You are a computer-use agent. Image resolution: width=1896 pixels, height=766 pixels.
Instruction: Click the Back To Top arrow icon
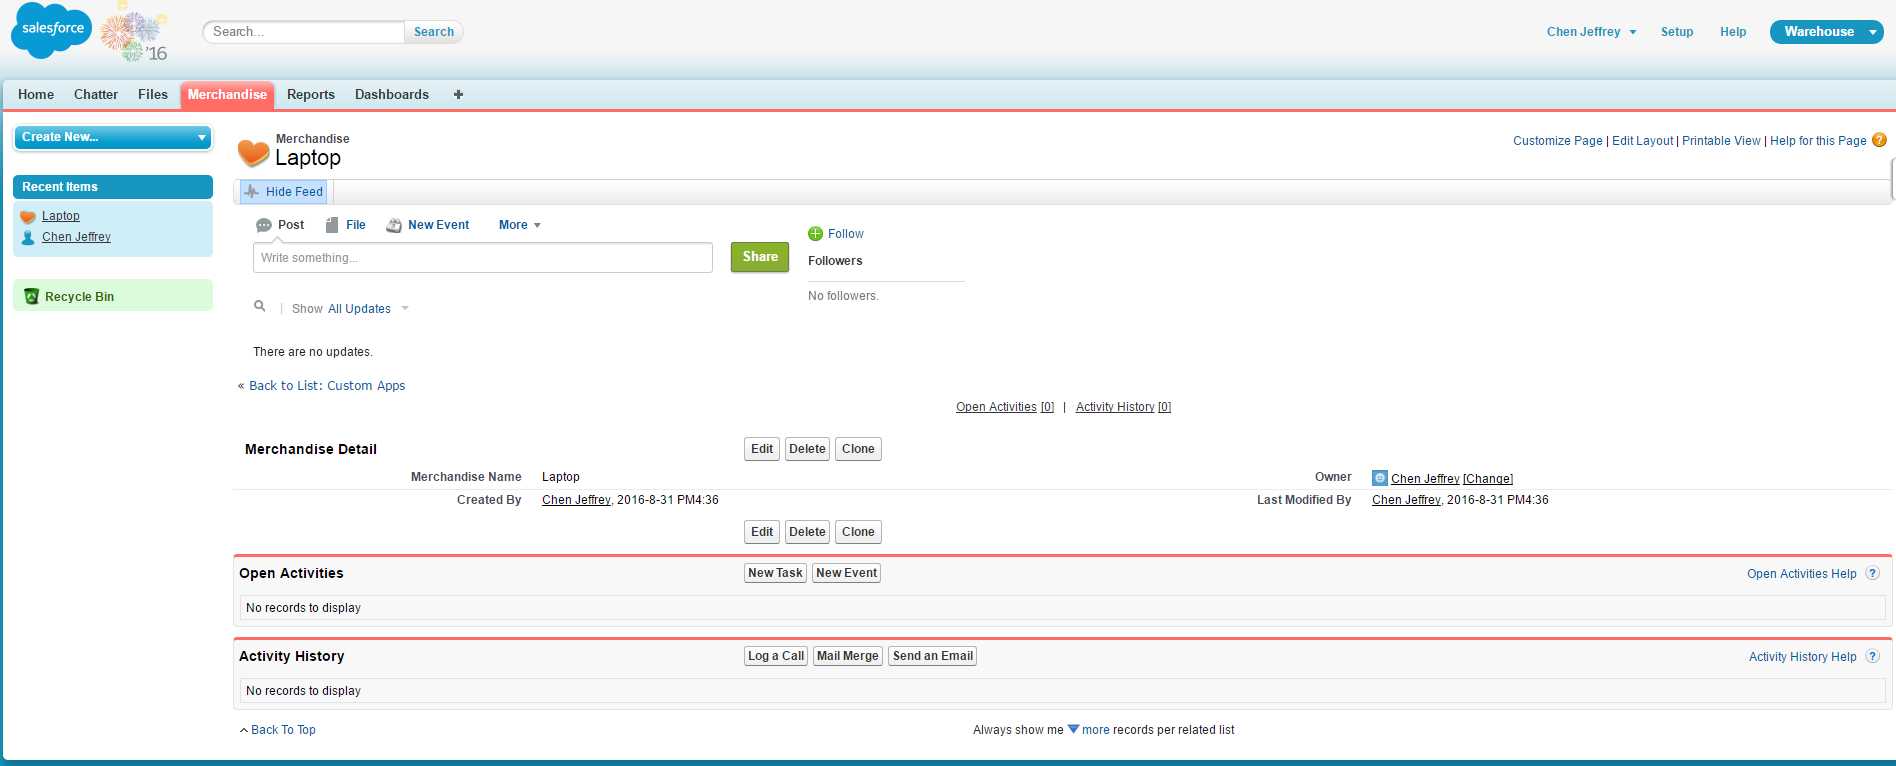244,730
